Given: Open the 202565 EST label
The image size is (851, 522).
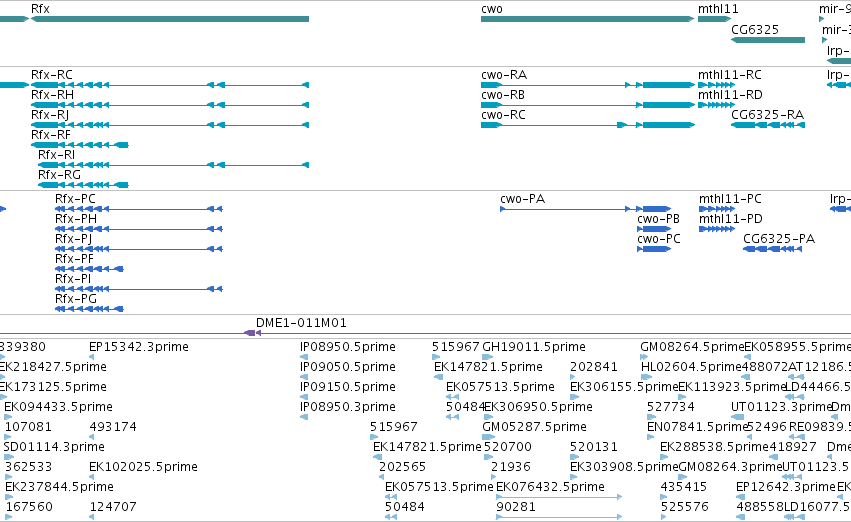Looking at the screenshot, I should pos(403,467).
